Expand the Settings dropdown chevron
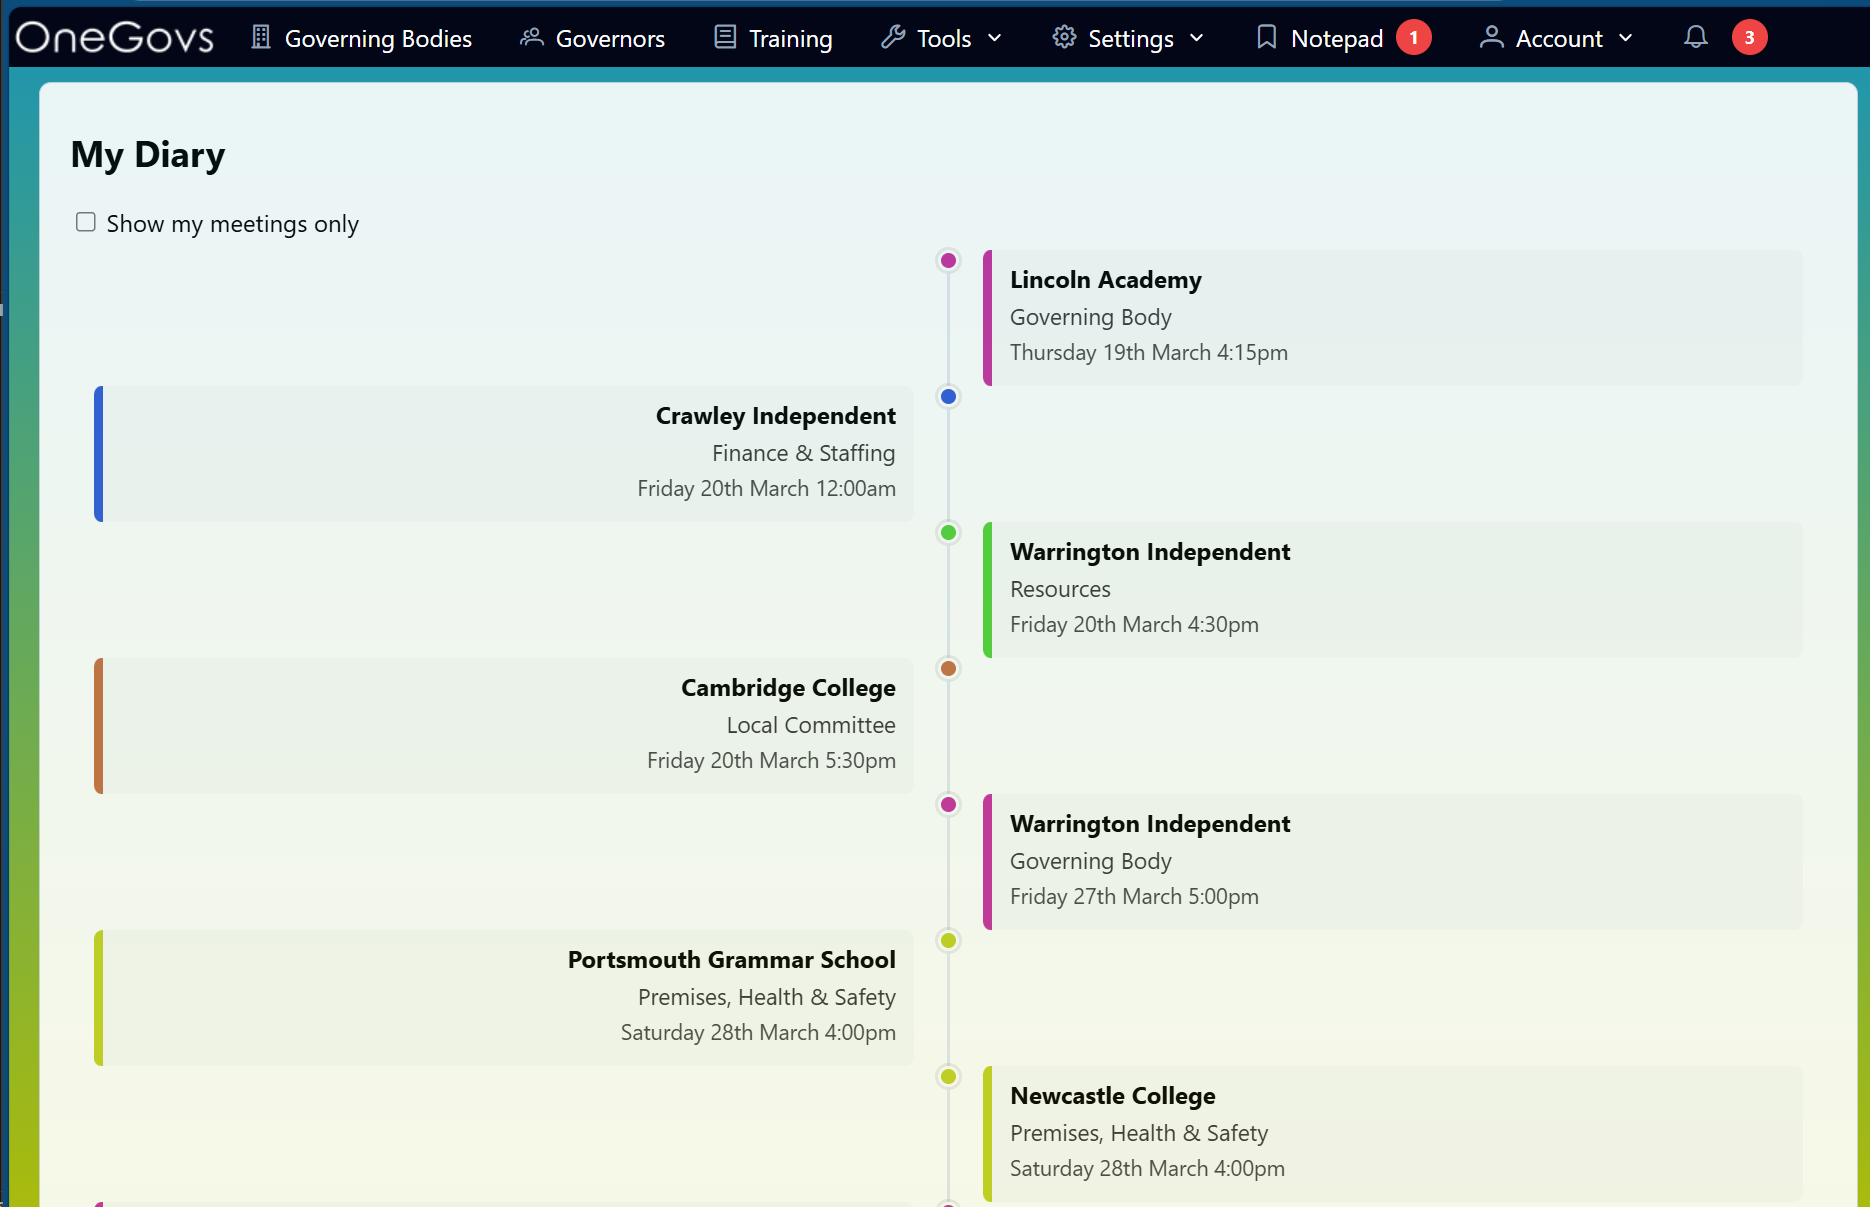The width and height of the screenshot is (1870, 1207). pos(1196,38)
